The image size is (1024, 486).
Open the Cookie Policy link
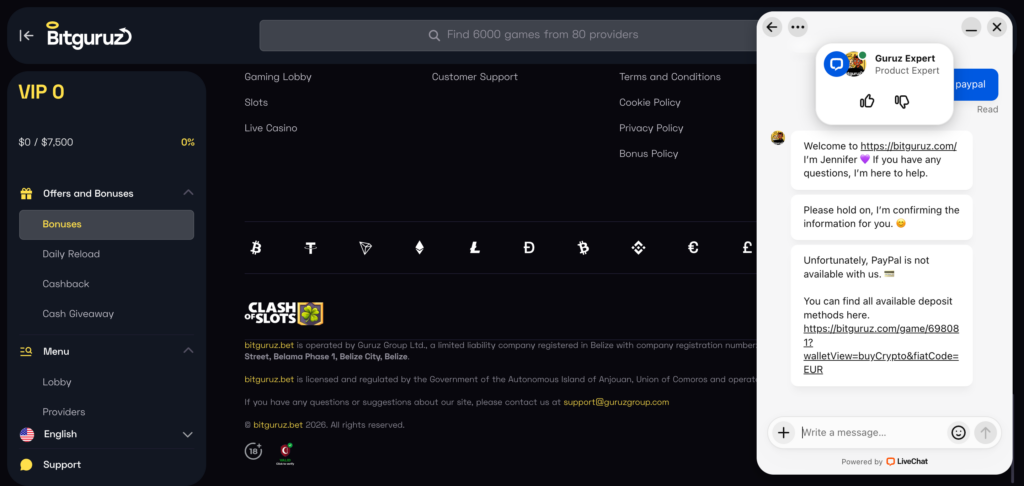pyautogui.click(x=650, y=103)
